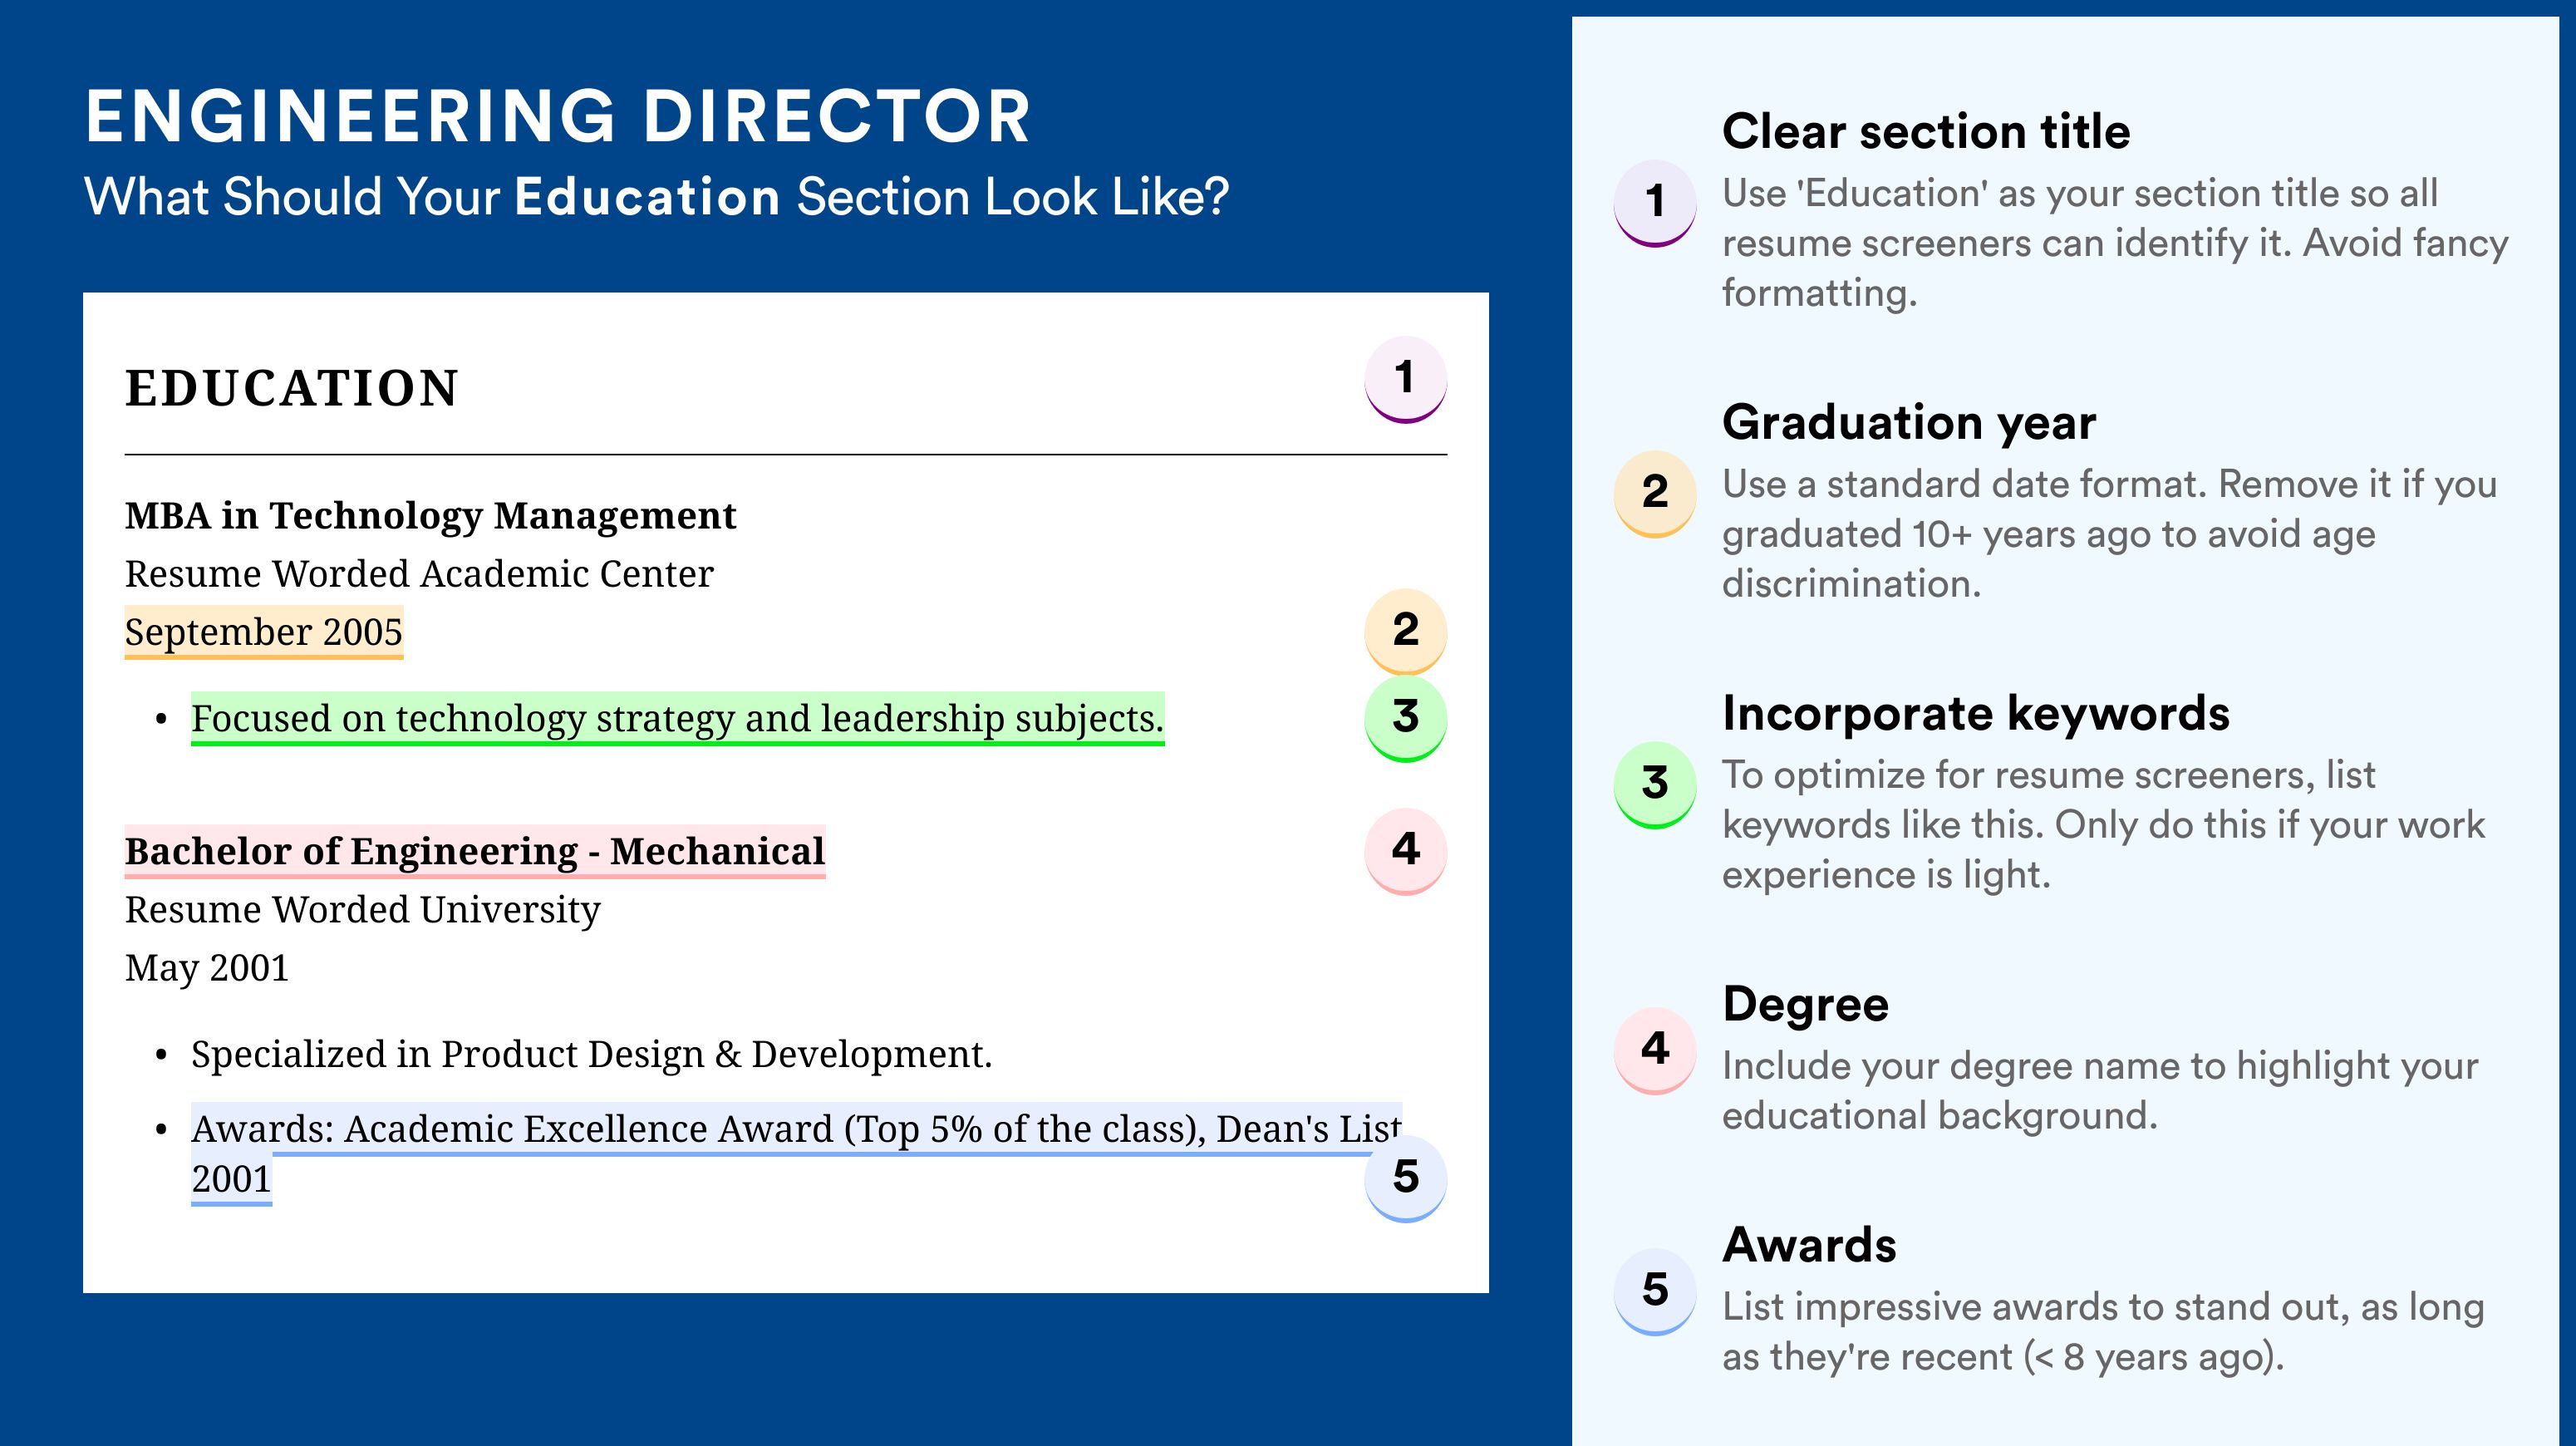The image size is (2576, 1446).
Task: Click the Clear section title heading
Action: pos(1926,131)
